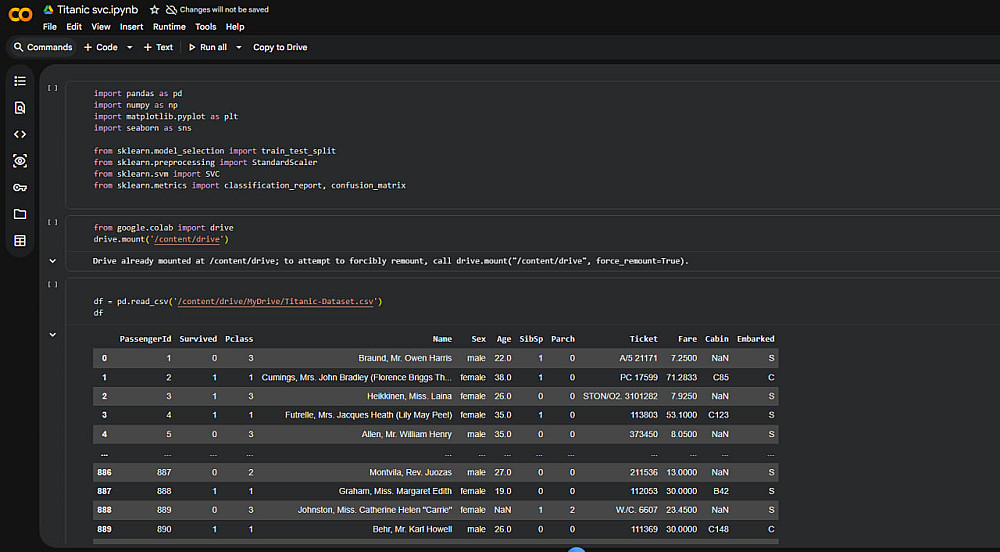Image resolution: width=1000 pixels, height=552 pixels.
Task: Add a new Text cell
Action: [x=158, y=47]
